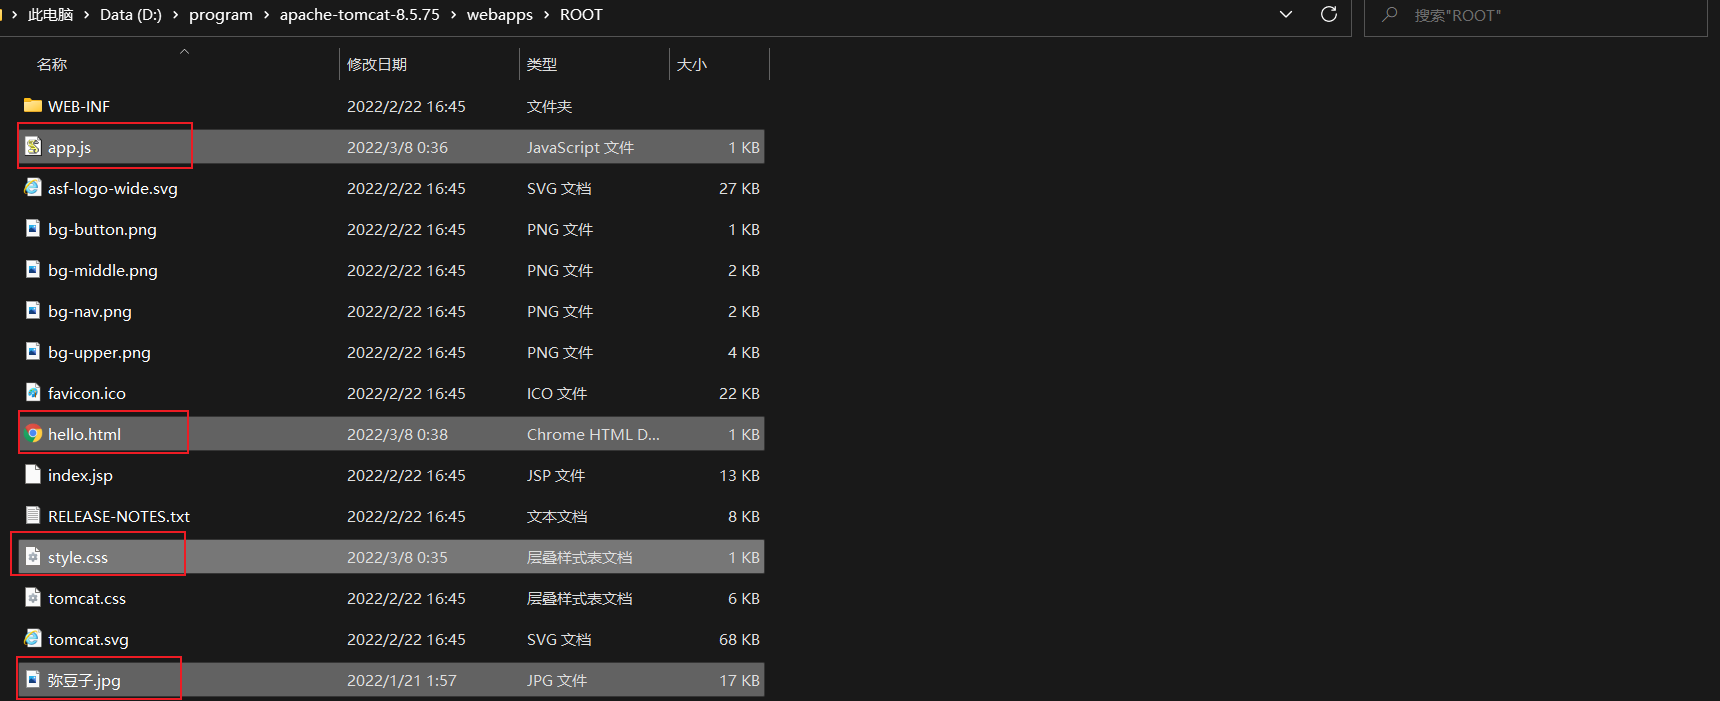
Task: Open apache-tomcat-8.5.75 breadcrumb
Action: 360,15
